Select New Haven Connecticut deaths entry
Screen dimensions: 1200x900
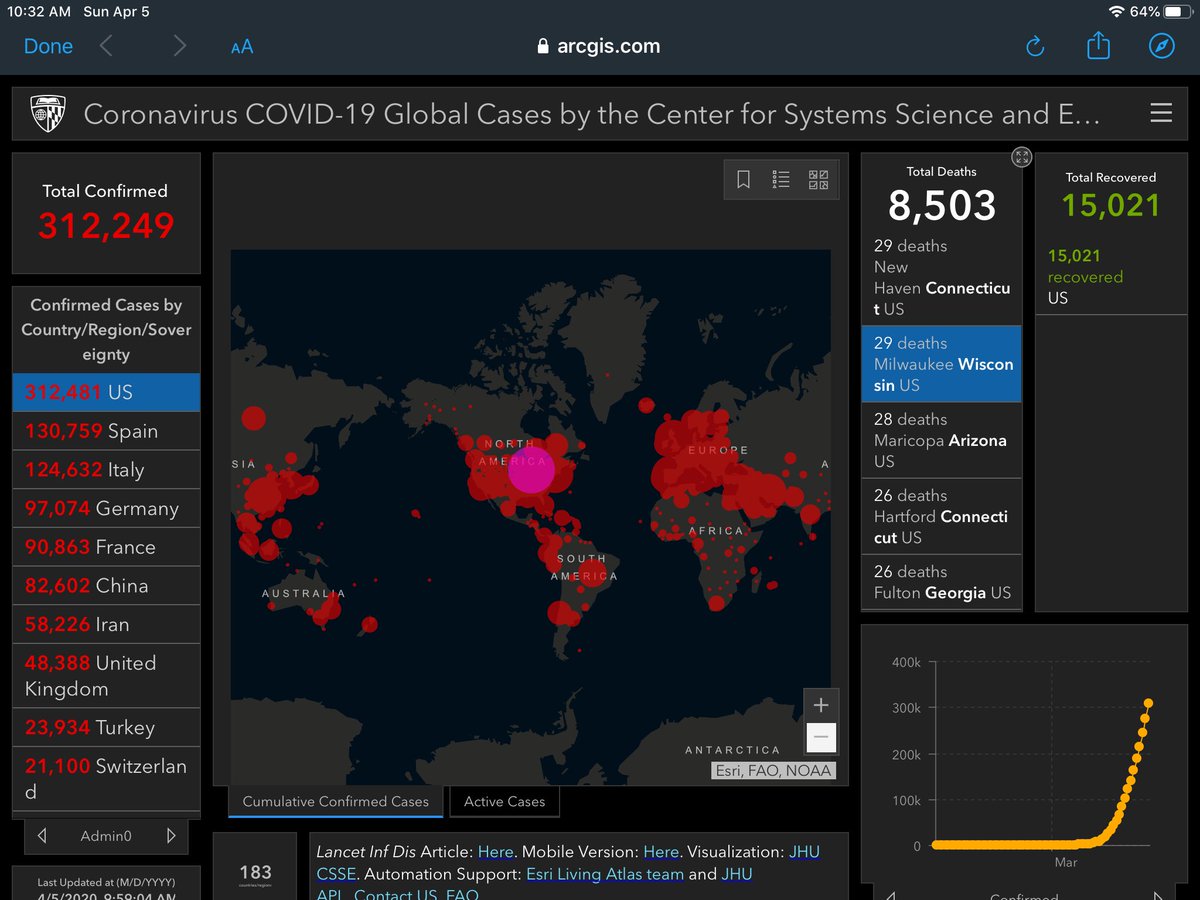click(x=942, y=278)
